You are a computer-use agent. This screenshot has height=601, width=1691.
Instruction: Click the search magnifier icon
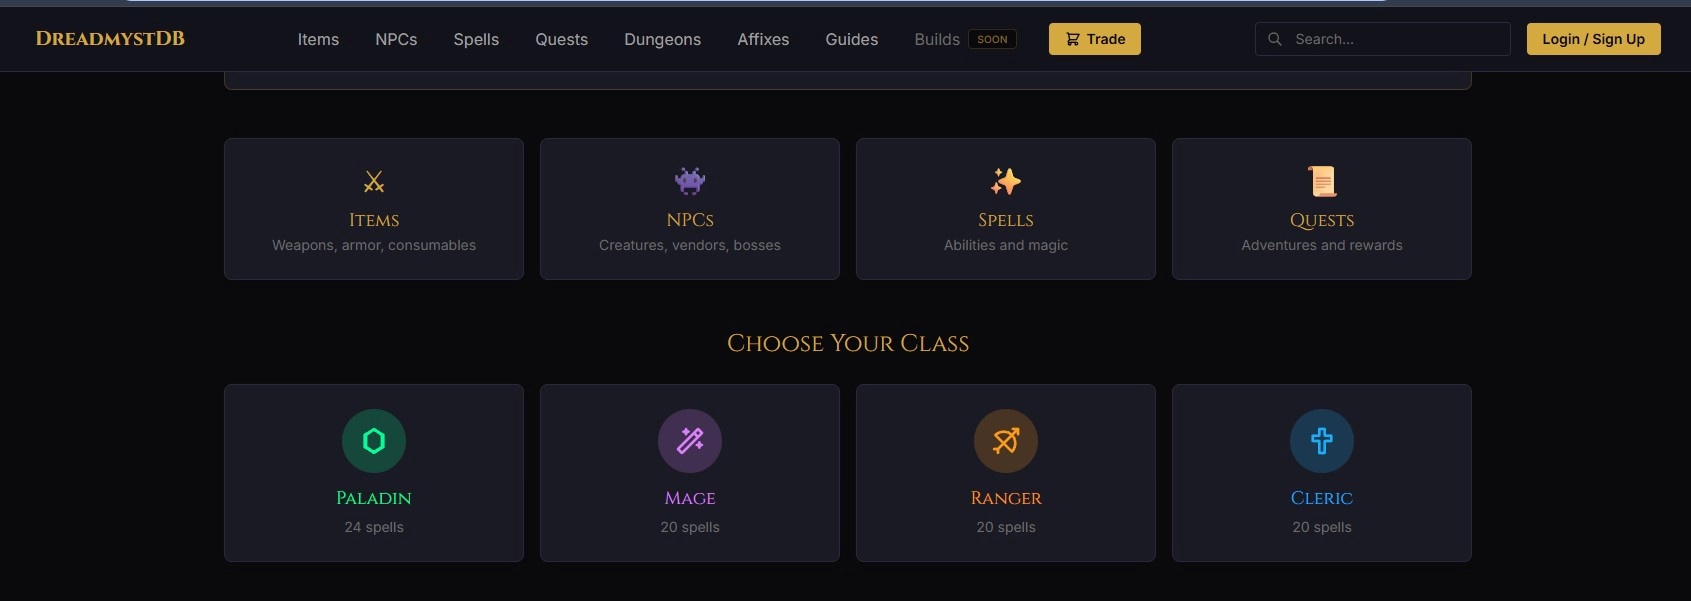(1275, 39)
